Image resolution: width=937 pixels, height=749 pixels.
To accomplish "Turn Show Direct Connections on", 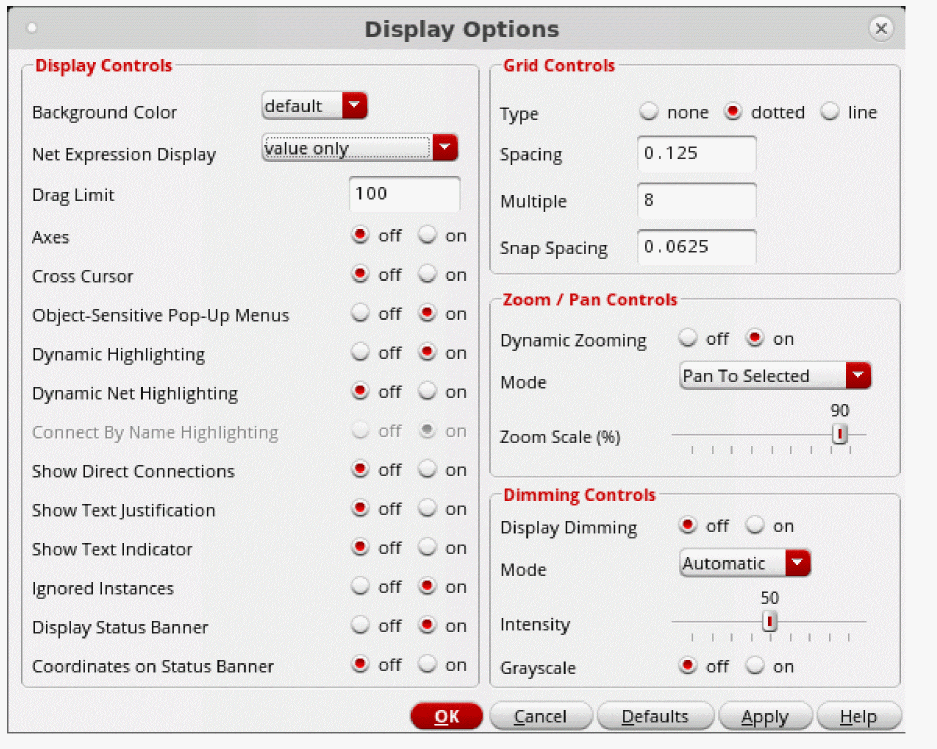I will click(427, 469).
